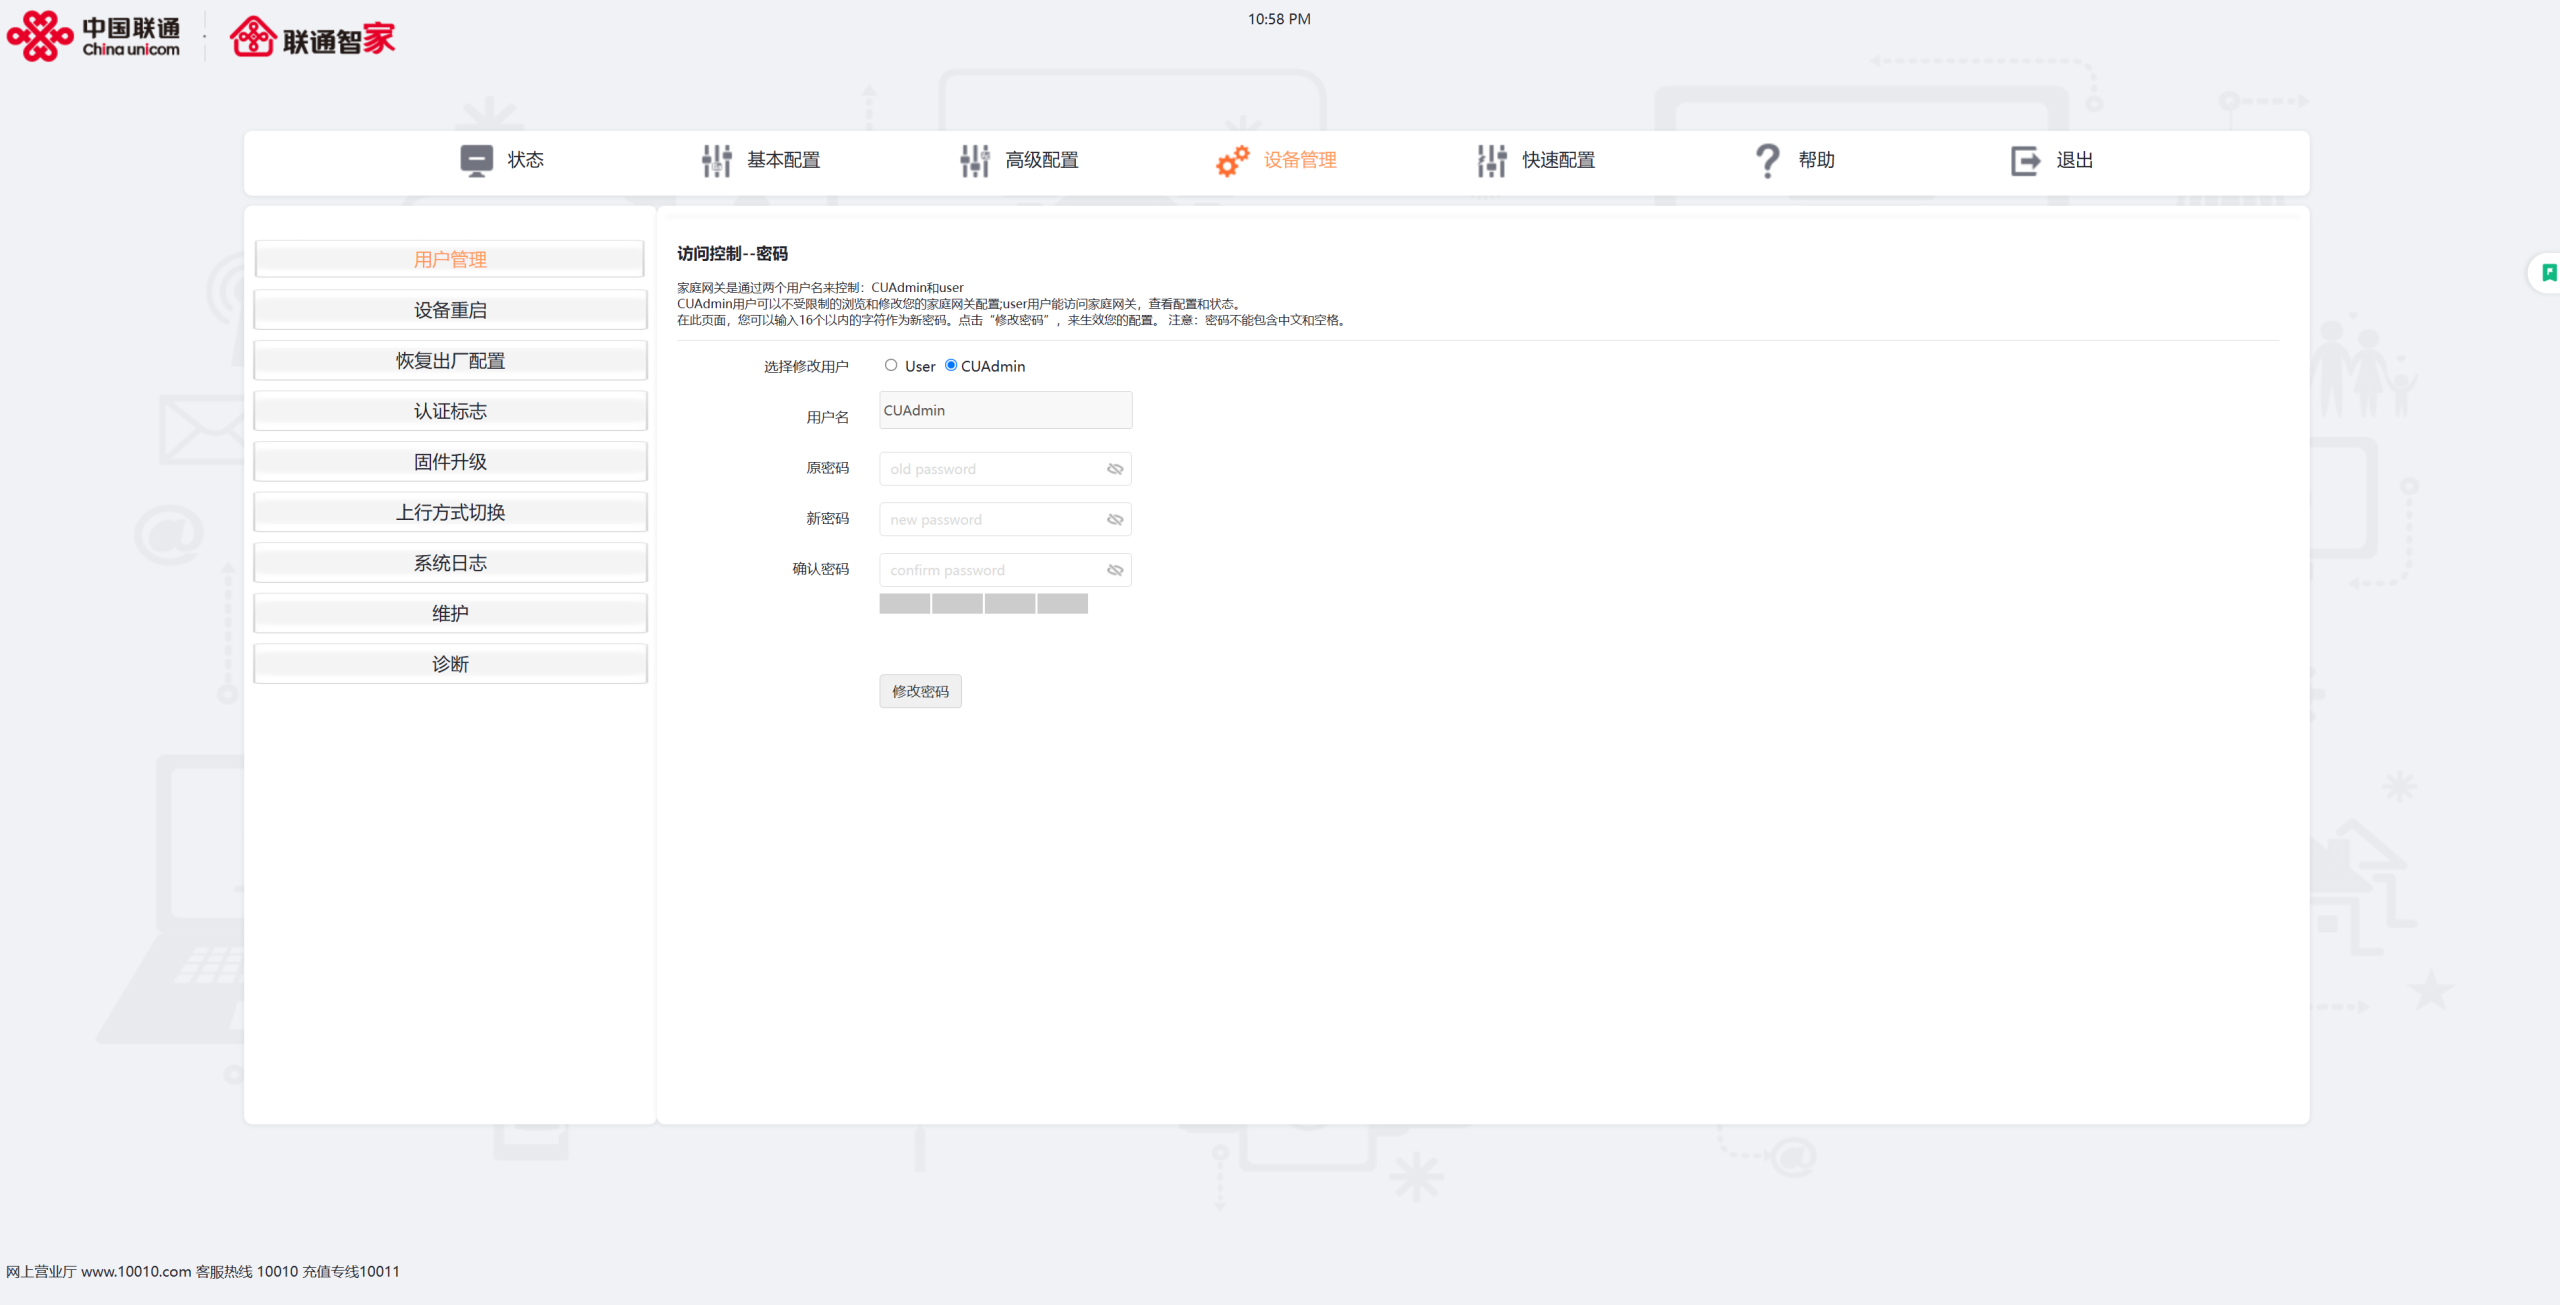The height and width of the screenshot is (1305, 2560).
Task: Click the 状态 monitor icon
Action: (x=476, y=160)
